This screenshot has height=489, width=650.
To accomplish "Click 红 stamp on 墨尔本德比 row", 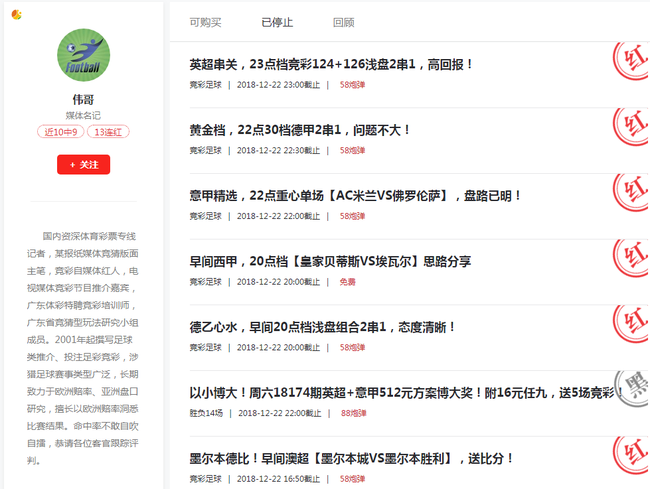I will 631,455.
